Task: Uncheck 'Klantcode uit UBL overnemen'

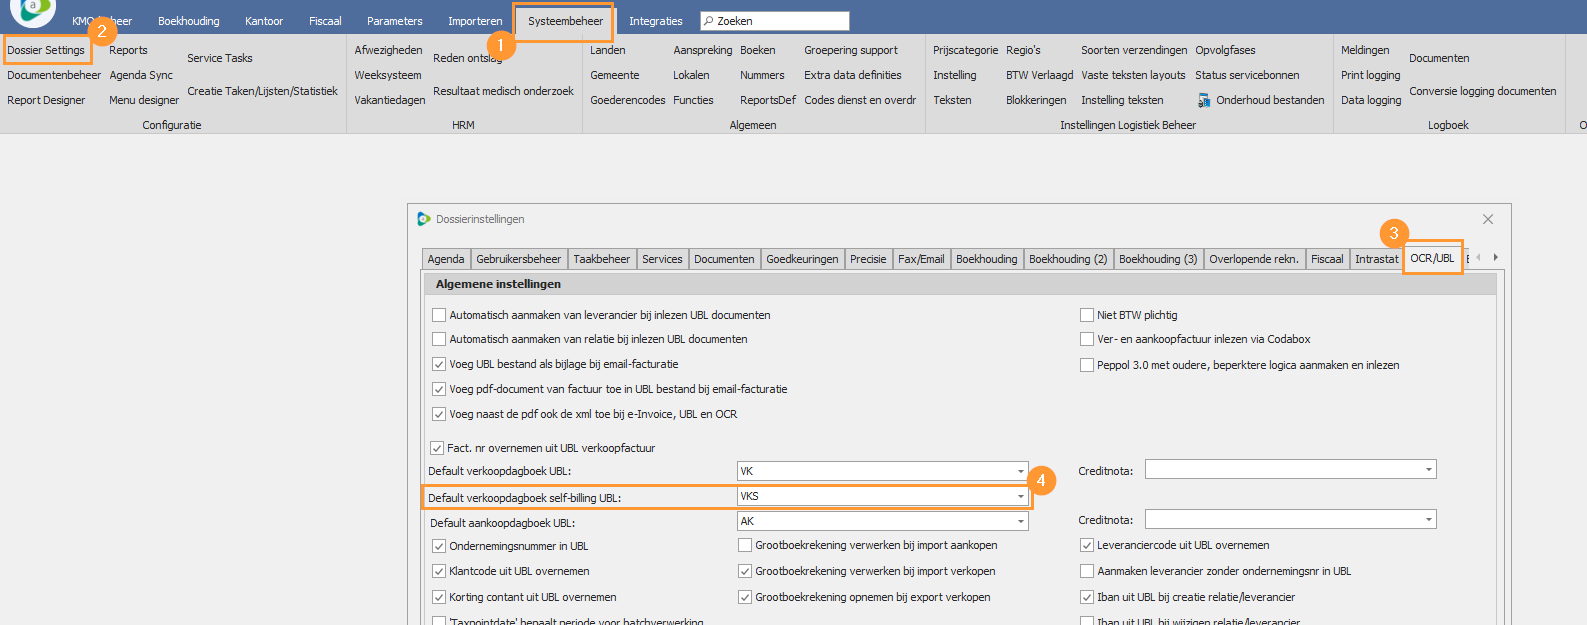Action: point(439,571)
